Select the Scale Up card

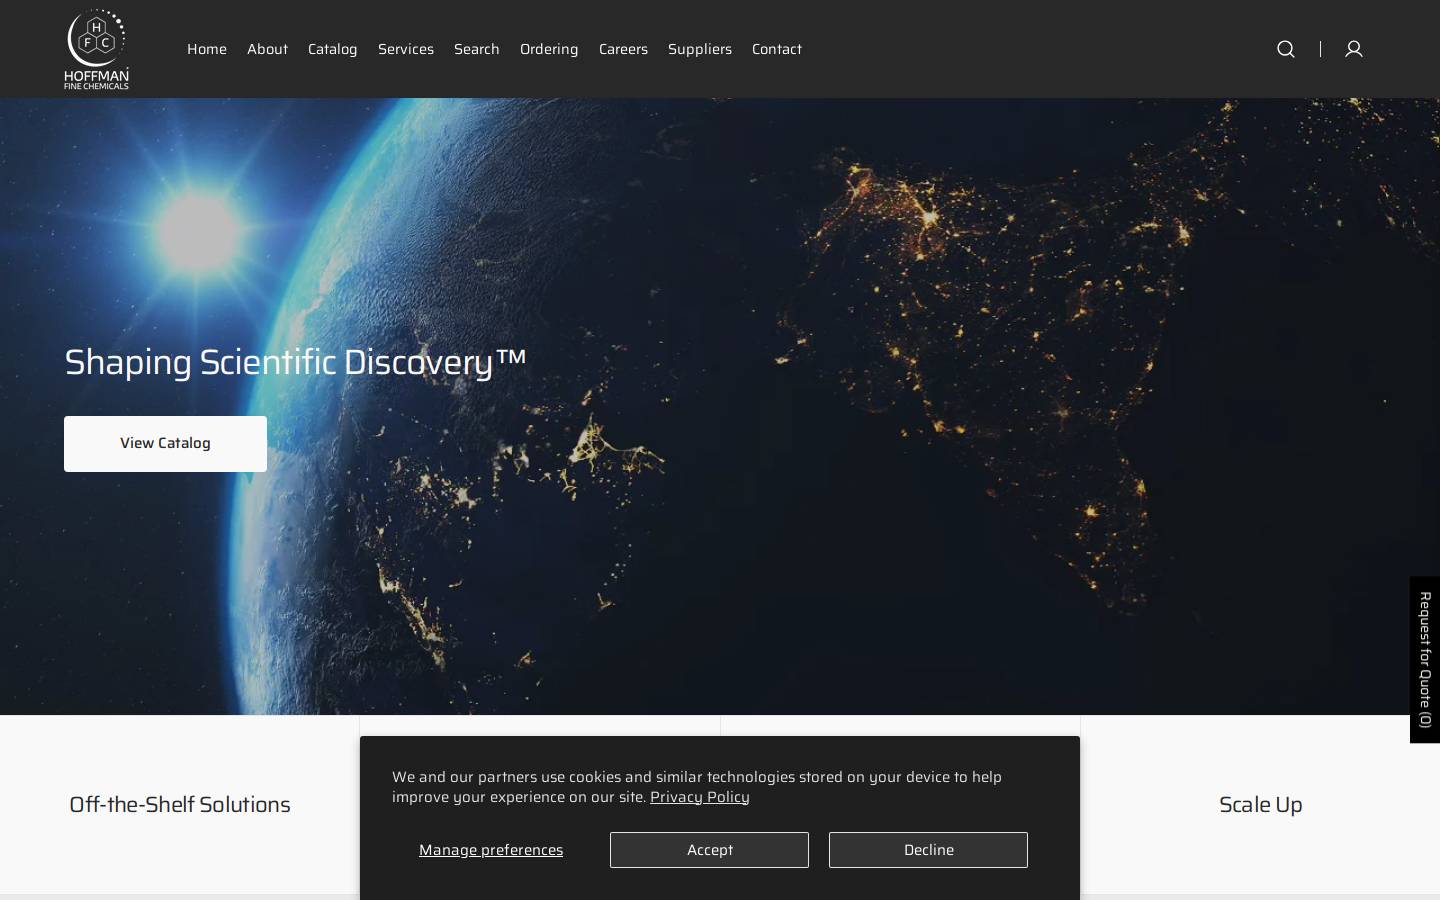coord(1260,805)
